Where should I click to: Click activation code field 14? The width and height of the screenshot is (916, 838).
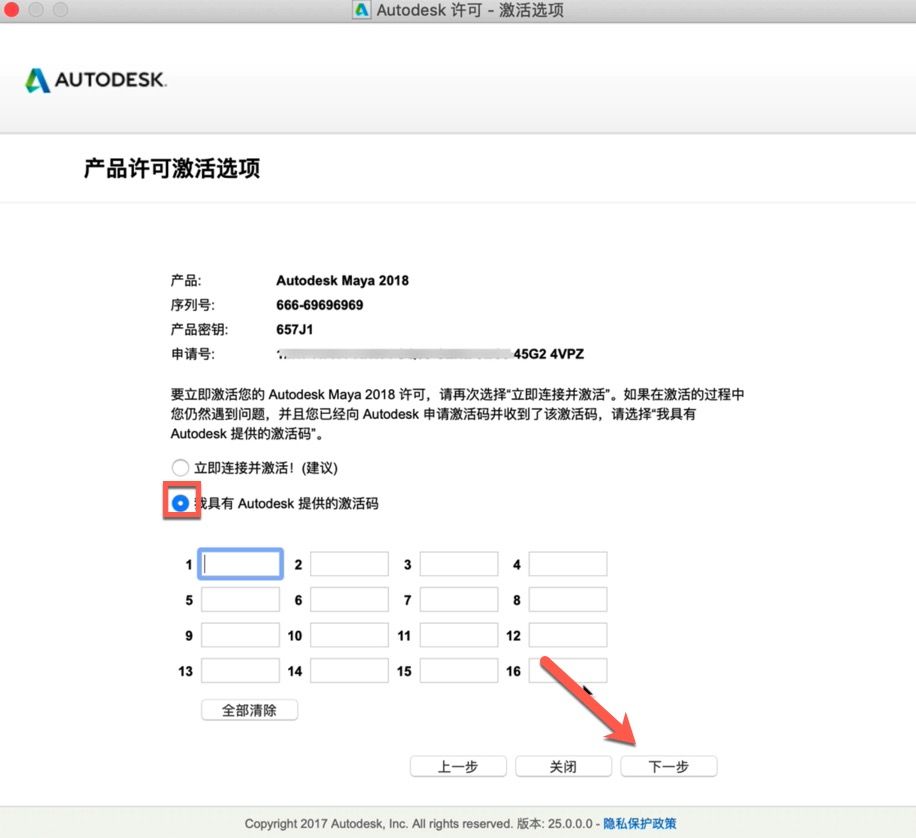click(x=349, y=671)
